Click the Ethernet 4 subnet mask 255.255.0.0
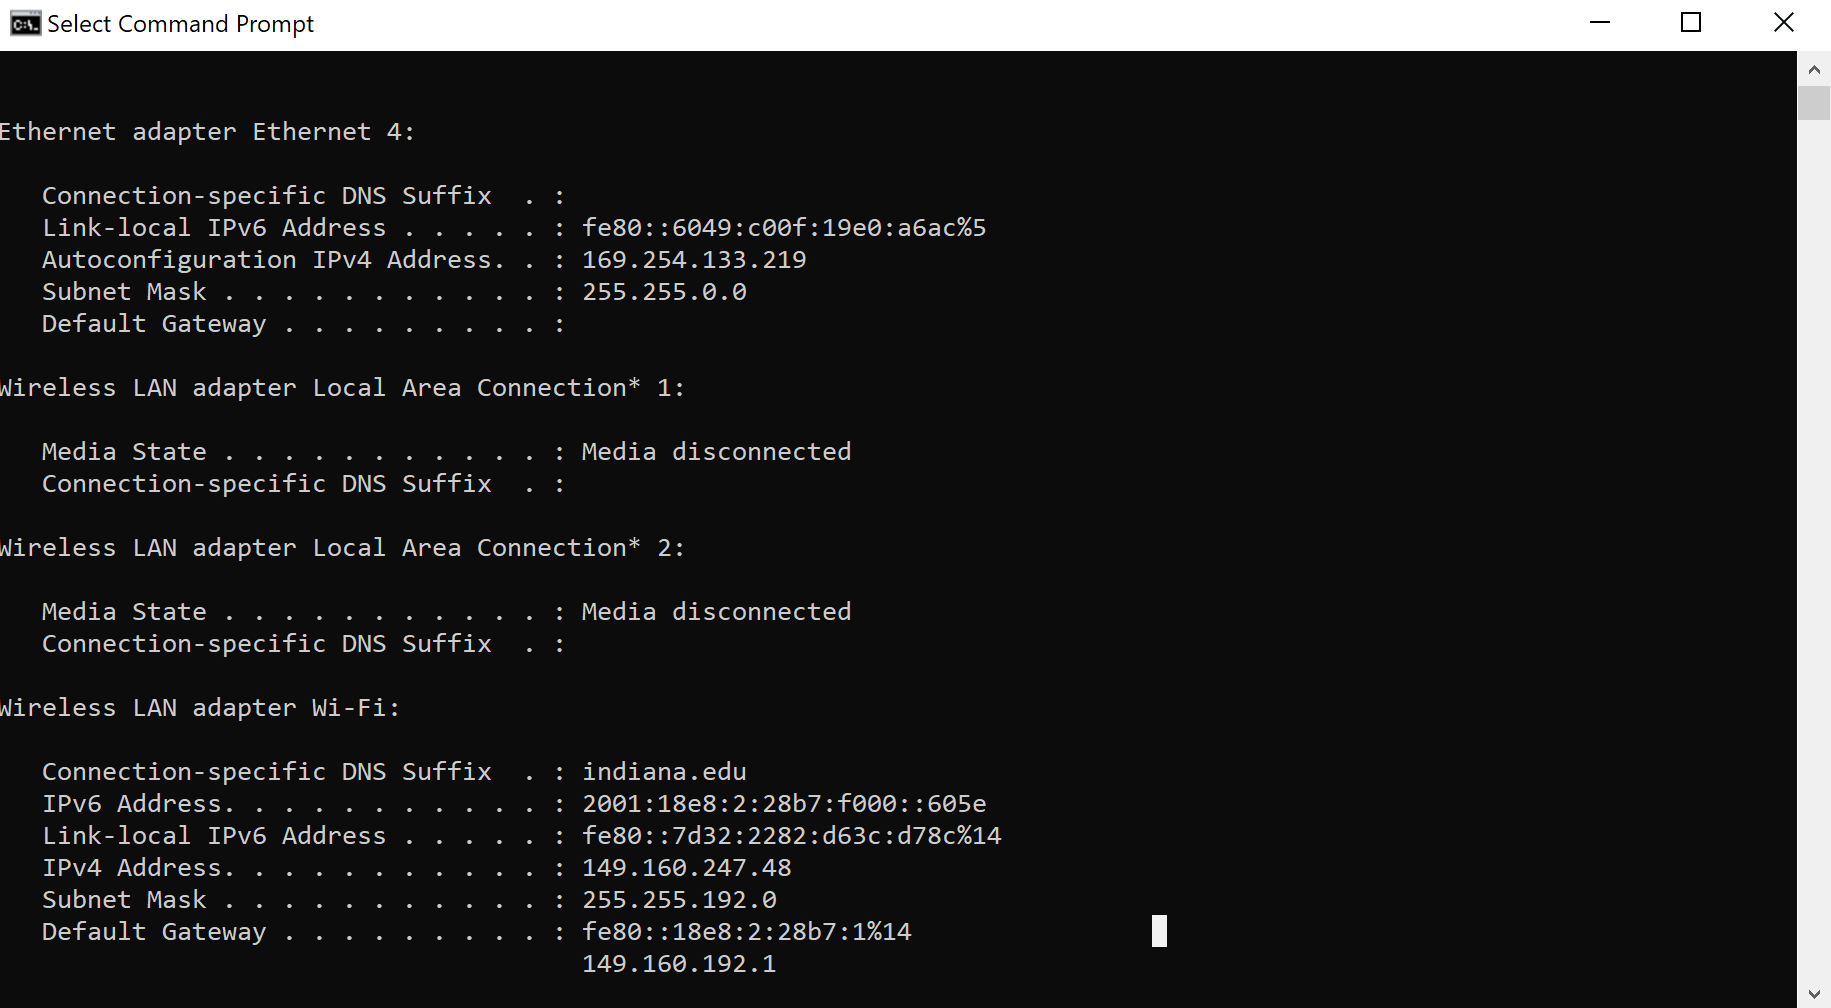Screen dimensions: 1831x1008 (x=664, y=292)
